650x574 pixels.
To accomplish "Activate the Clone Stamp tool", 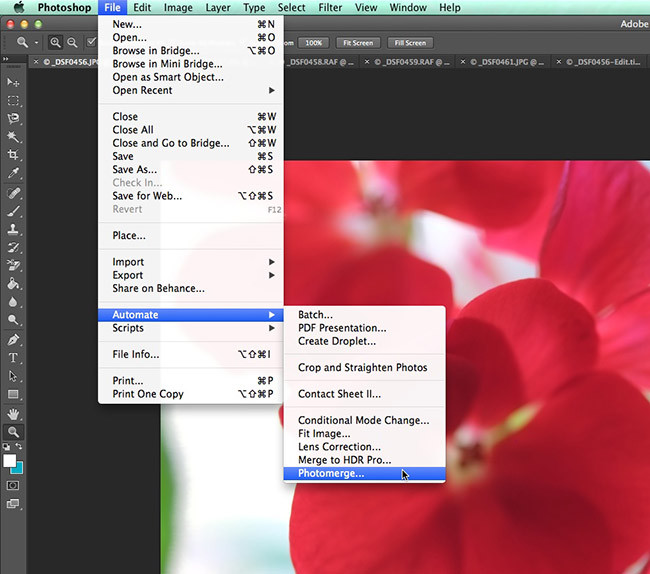I will click(x=14, y=229).
